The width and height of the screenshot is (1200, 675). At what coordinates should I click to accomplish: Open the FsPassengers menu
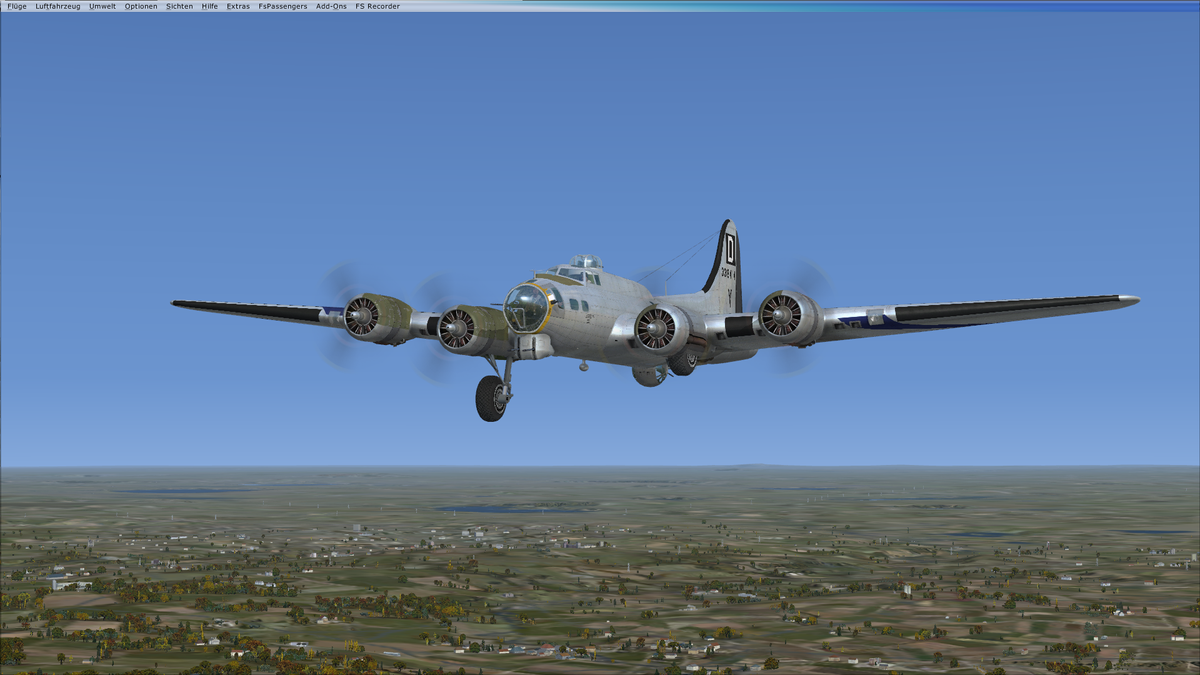[283, 6]
